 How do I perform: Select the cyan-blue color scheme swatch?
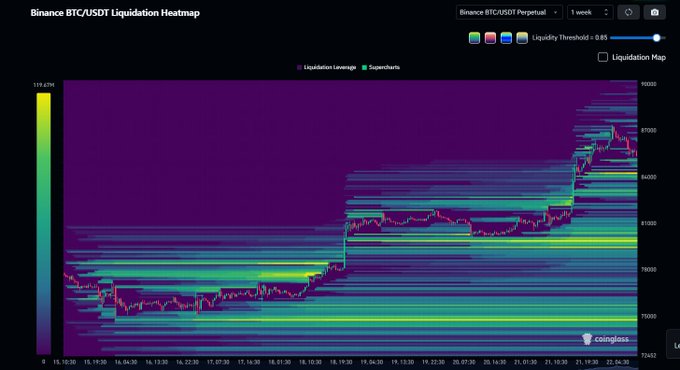tap(506, 38)
